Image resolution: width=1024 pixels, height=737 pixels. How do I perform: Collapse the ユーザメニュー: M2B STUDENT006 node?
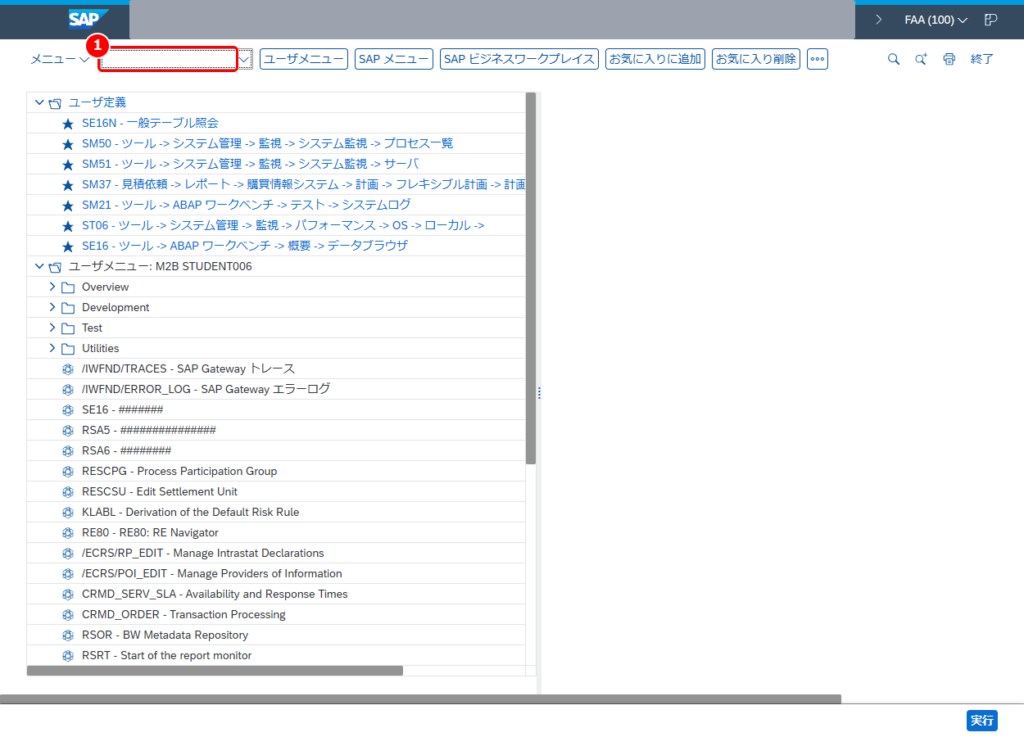click(39, 266)
